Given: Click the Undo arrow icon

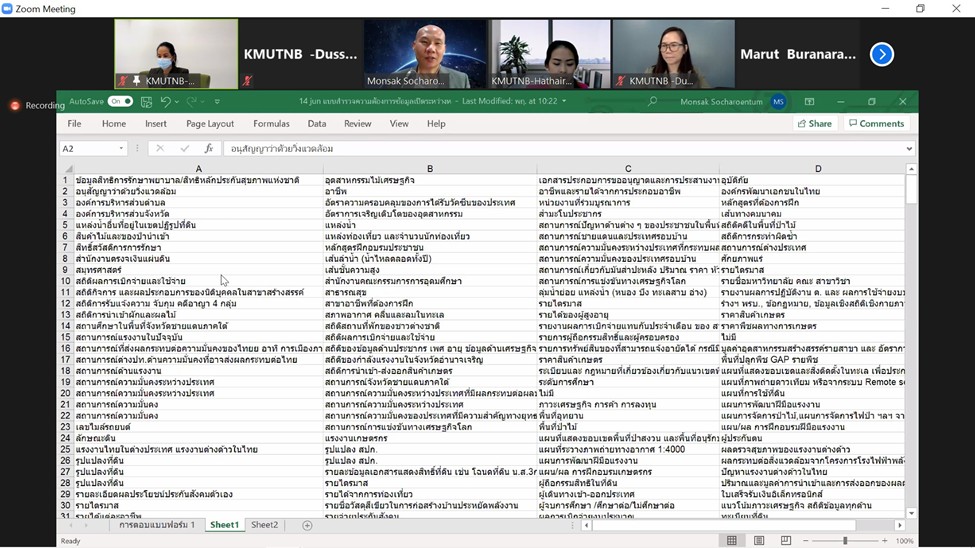Looking at the screenshot, I should click(166, 102).
